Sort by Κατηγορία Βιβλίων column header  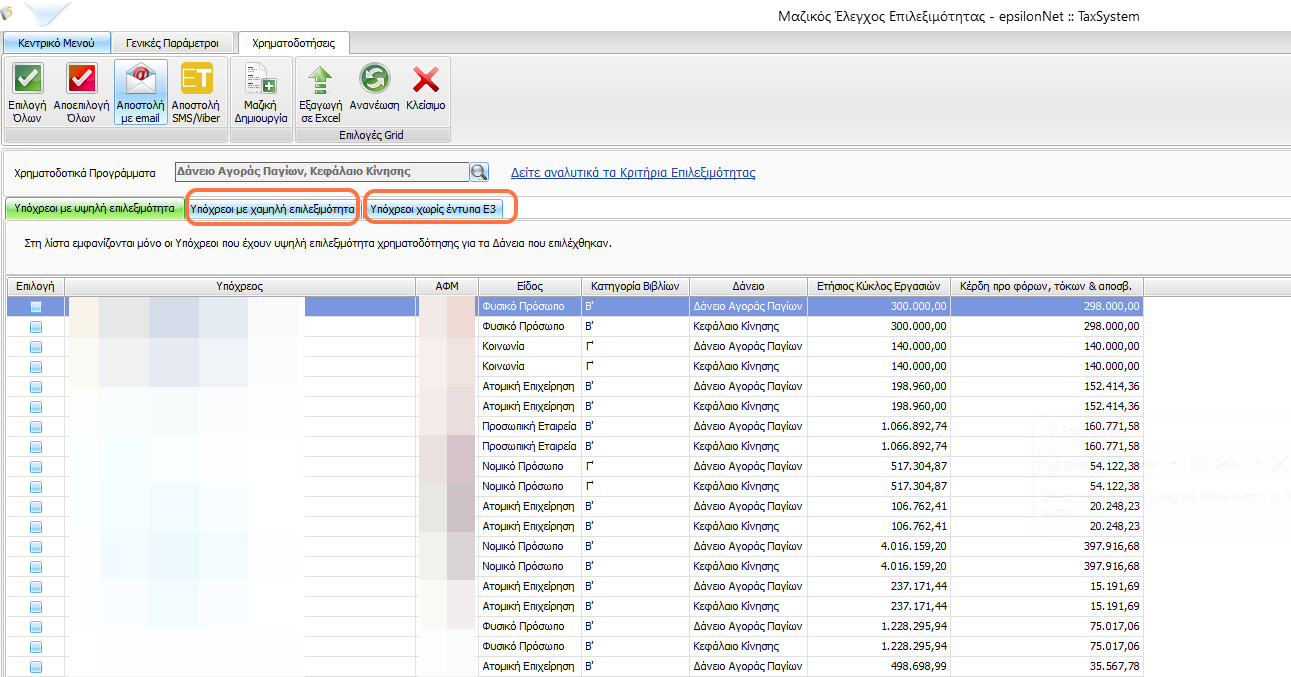click(x=635, y=286)
